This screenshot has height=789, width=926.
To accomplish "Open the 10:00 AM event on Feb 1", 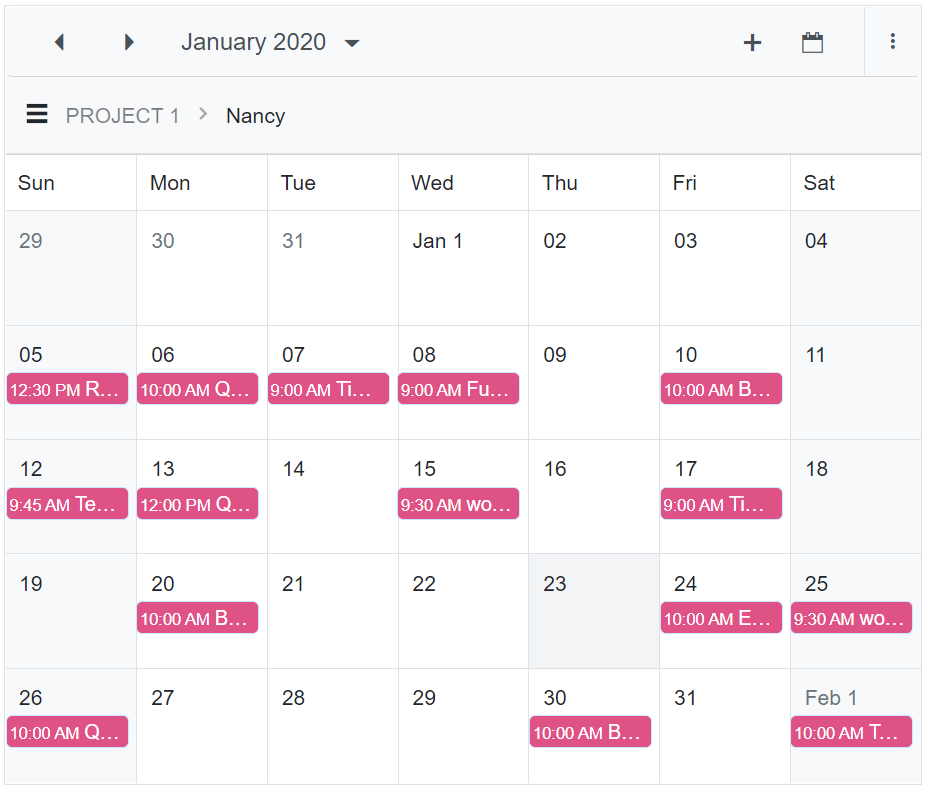I will click(x=851, y=732).
